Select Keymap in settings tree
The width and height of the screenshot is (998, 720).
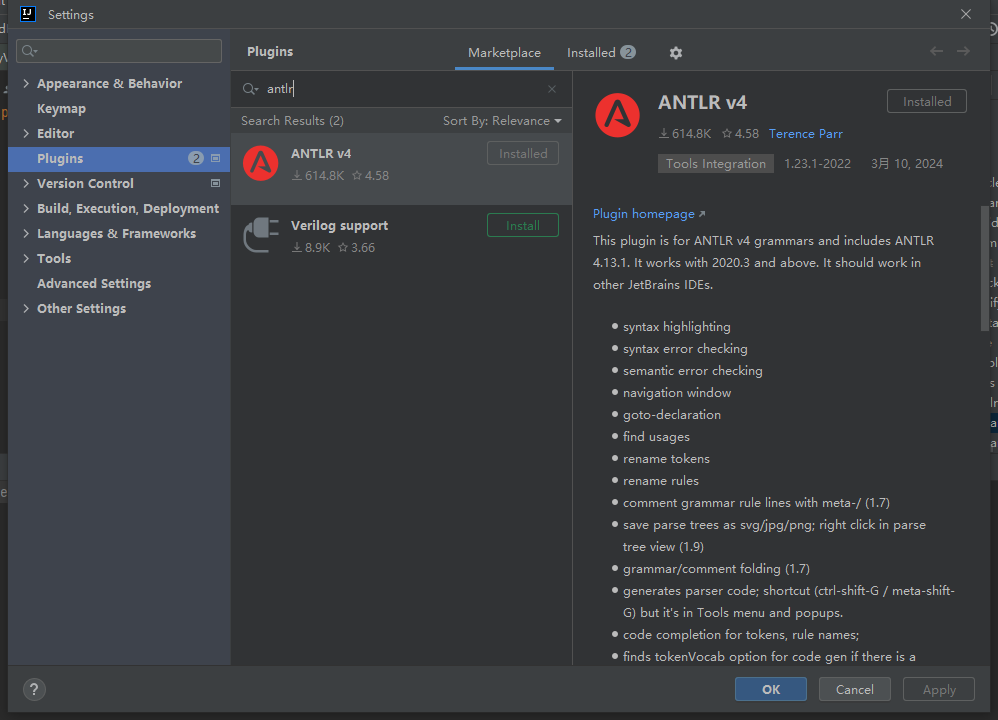point(61,109)
